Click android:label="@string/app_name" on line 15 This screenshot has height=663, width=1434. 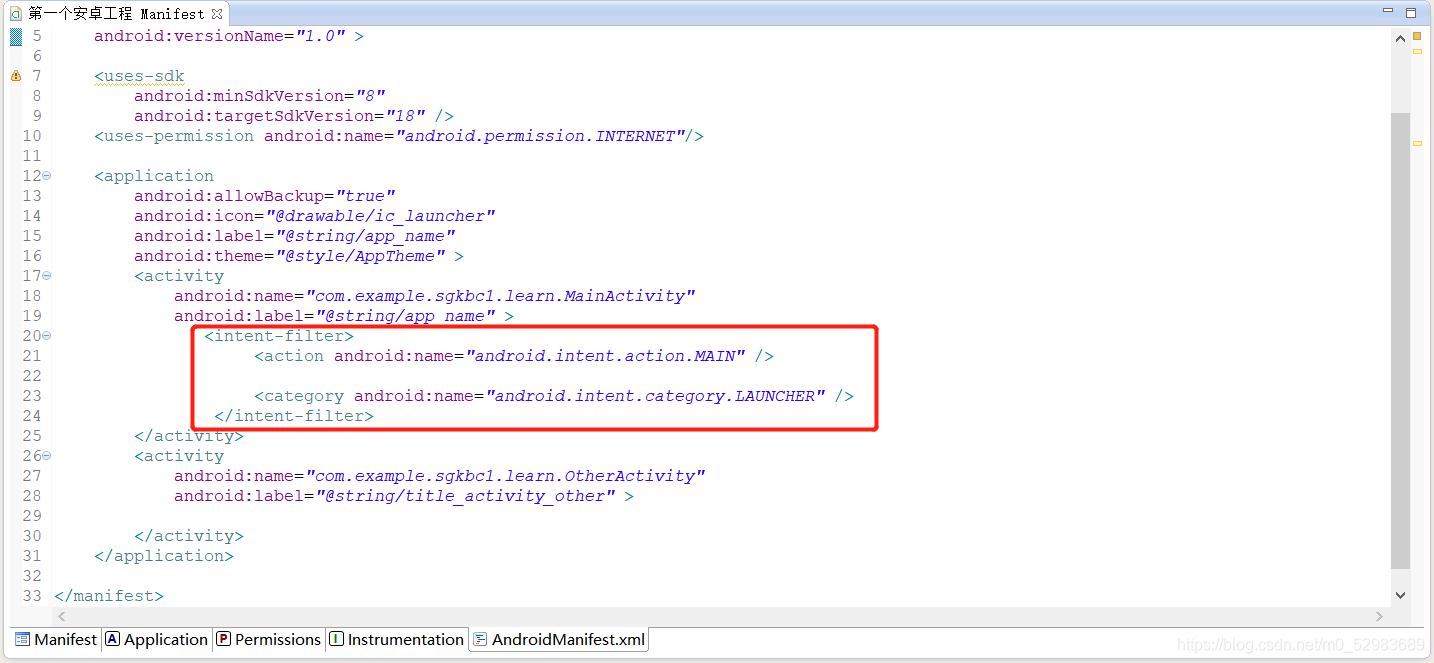tap(295, 236)
